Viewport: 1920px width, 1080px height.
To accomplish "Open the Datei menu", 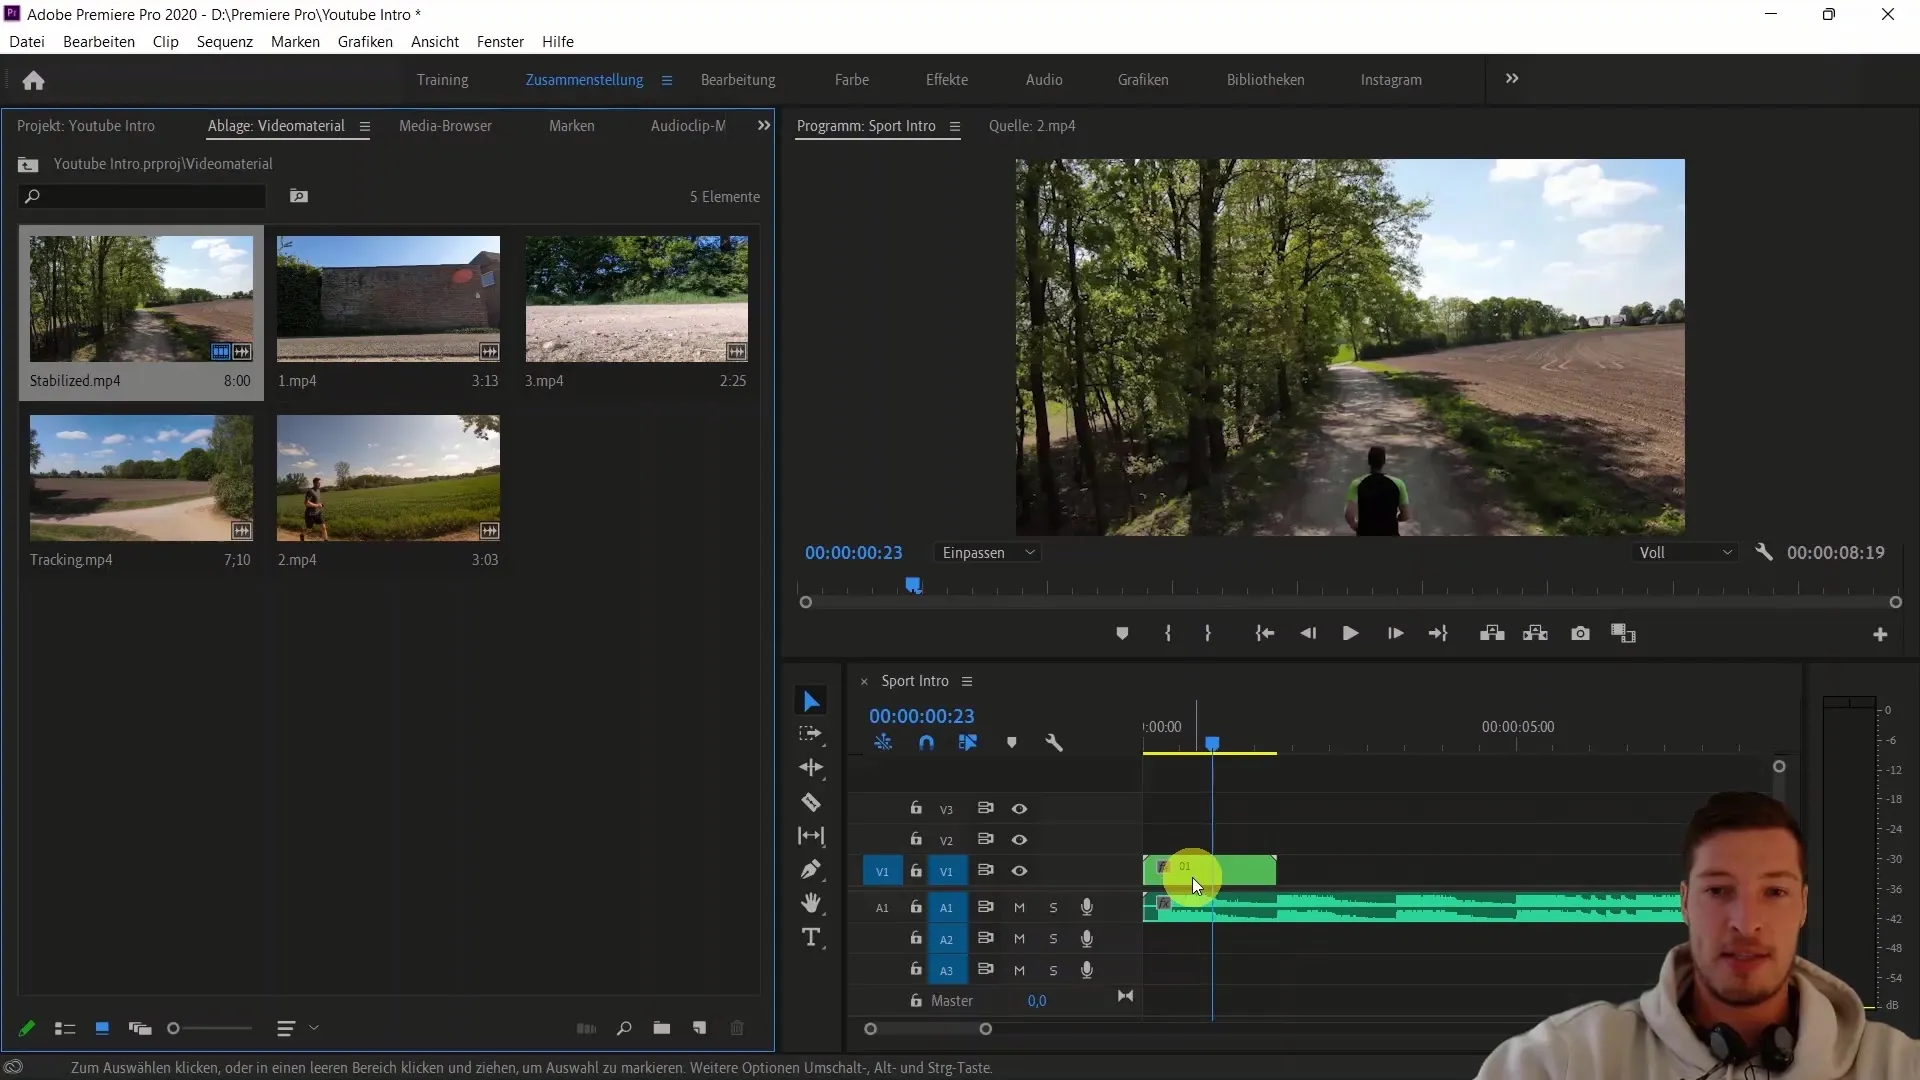I will (27, 41).
